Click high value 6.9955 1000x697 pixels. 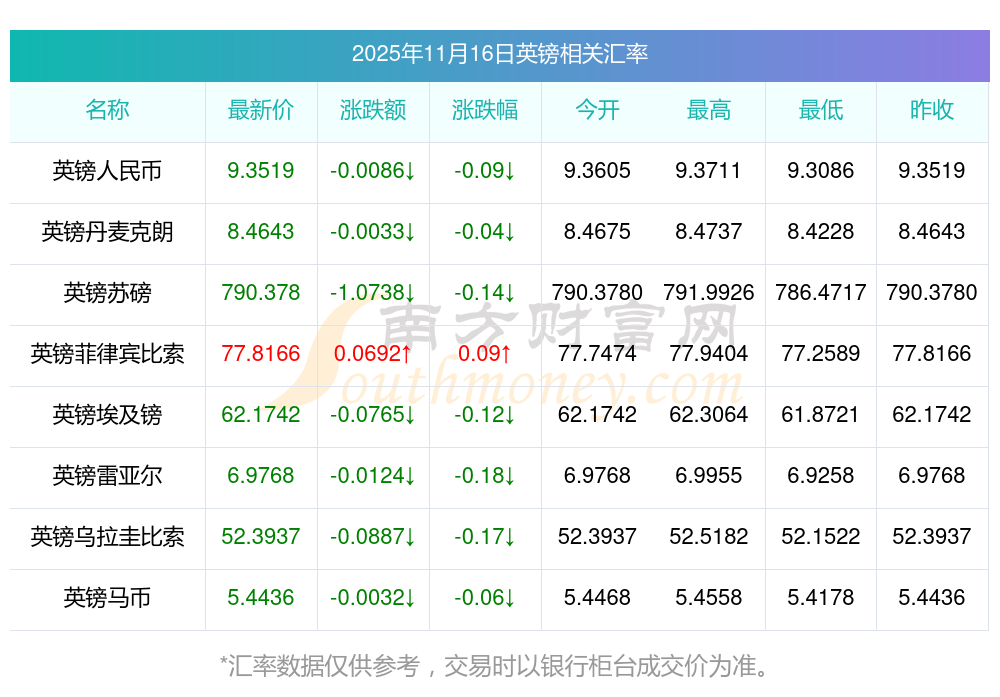coord(709,476)
